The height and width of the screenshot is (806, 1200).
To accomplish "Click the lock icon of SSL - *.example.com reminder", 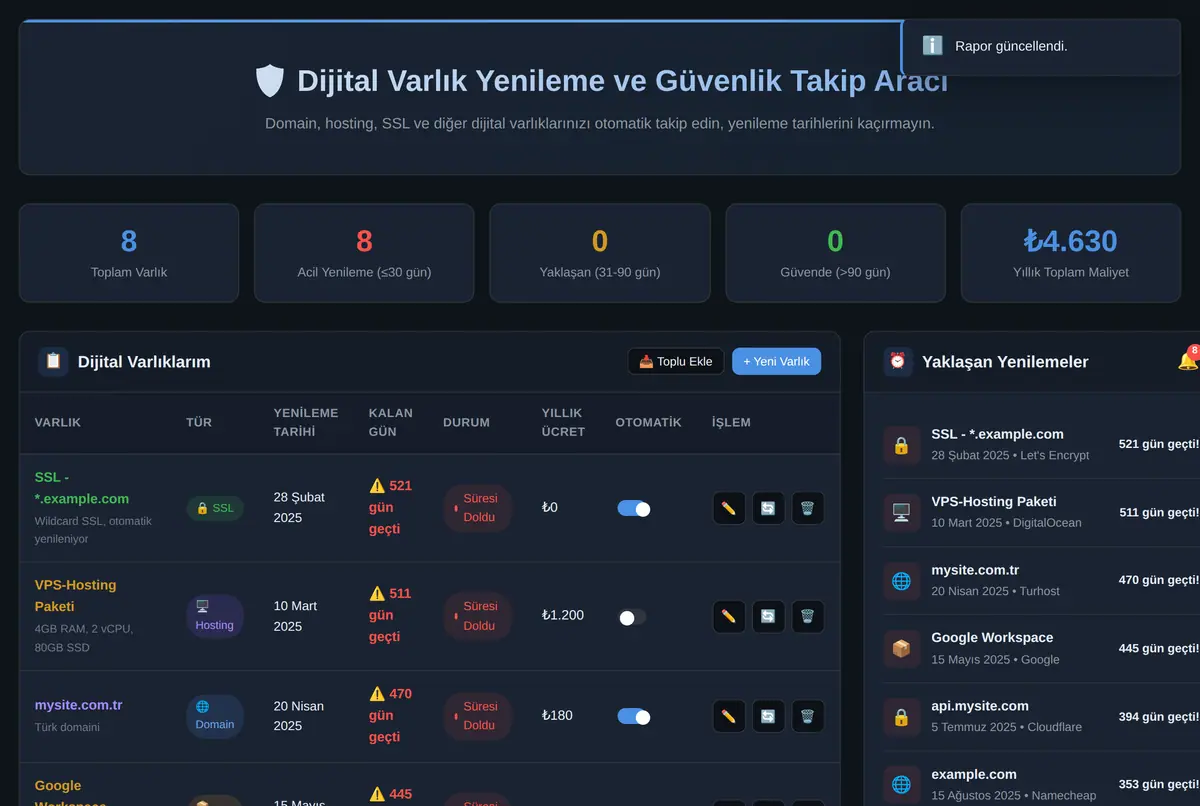I will (901, 445).
